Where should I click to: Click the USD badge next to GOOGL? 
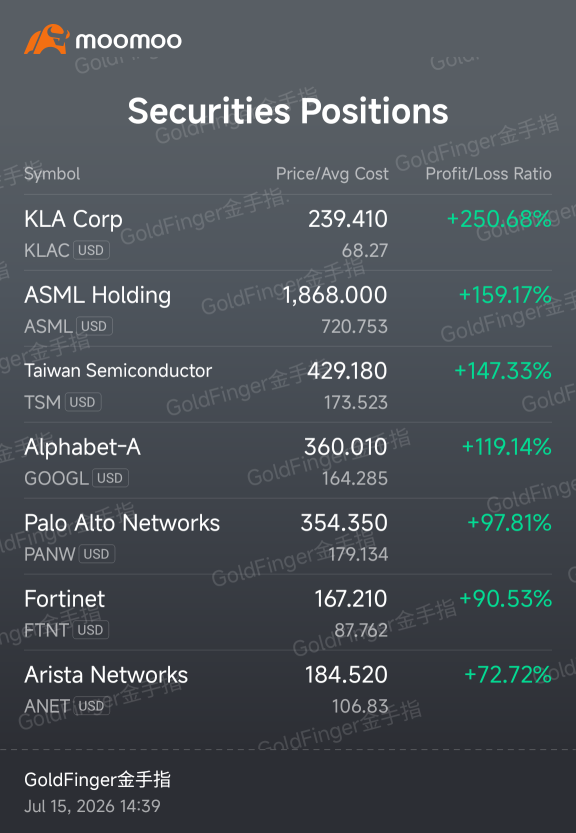111,478
